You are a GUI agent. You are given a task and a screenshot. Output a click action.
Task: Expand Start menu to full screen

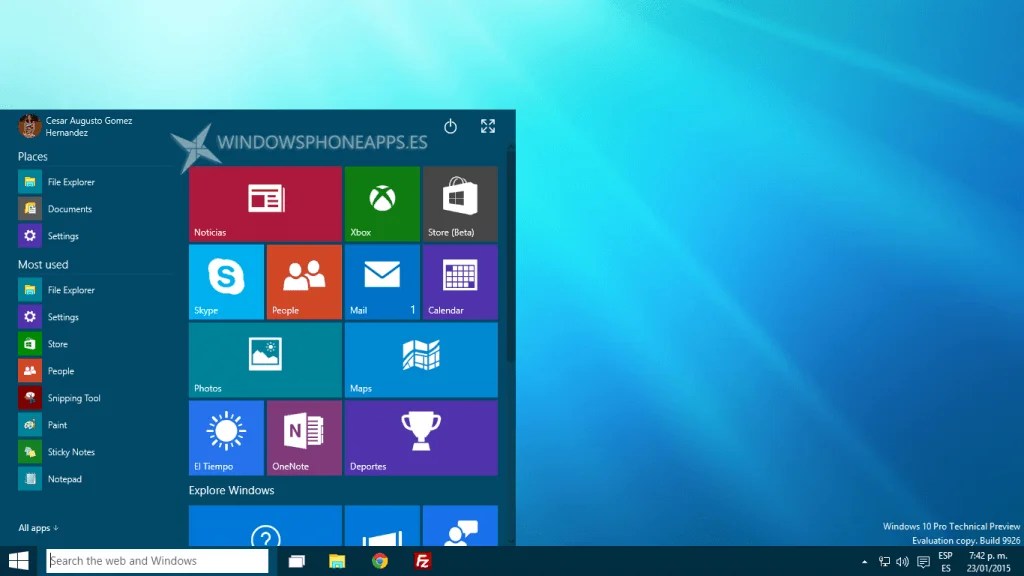pyautogui.click(x=488, y=126)
